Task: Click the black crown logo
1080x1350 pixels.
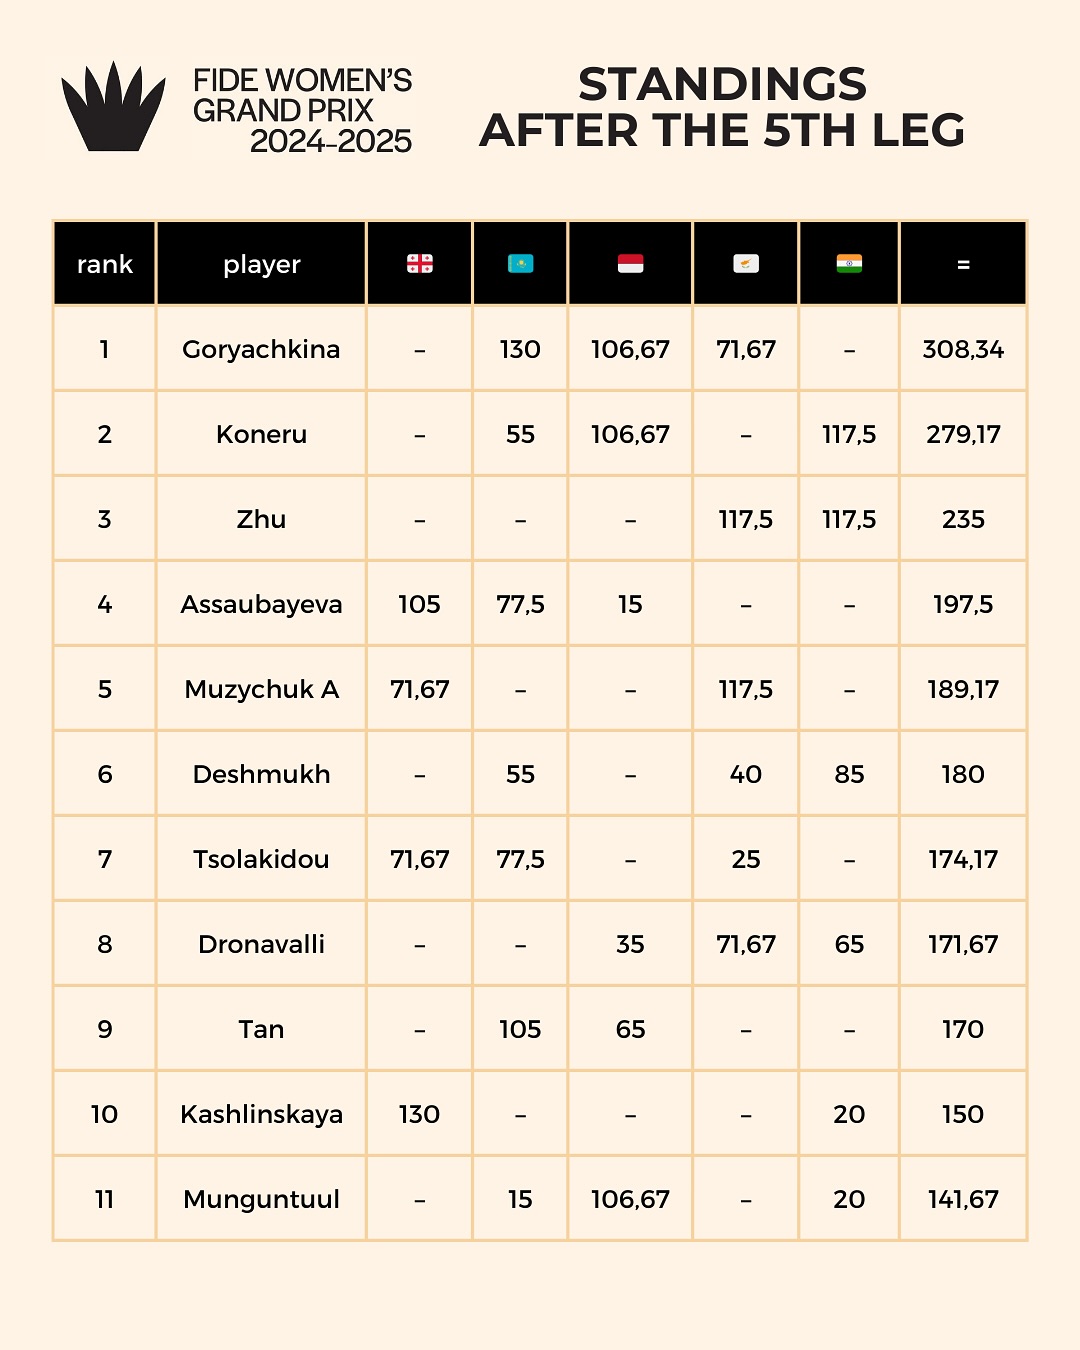Action: [x=113, y=107]
